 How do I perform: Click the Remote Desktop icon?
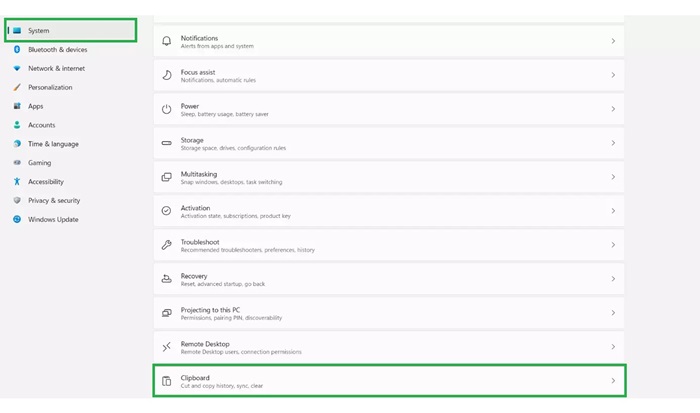click(x=167, y=347)
